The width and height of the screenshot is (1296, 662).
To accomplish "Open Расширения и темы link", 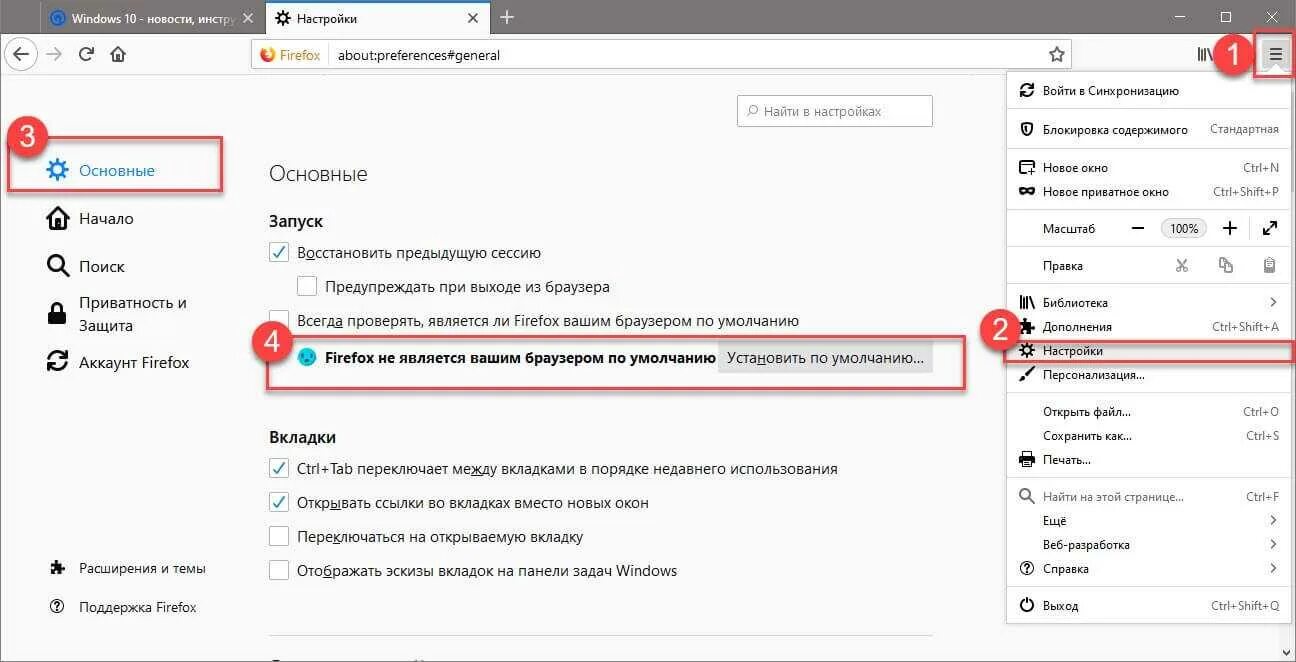I will tap(128, 568).
